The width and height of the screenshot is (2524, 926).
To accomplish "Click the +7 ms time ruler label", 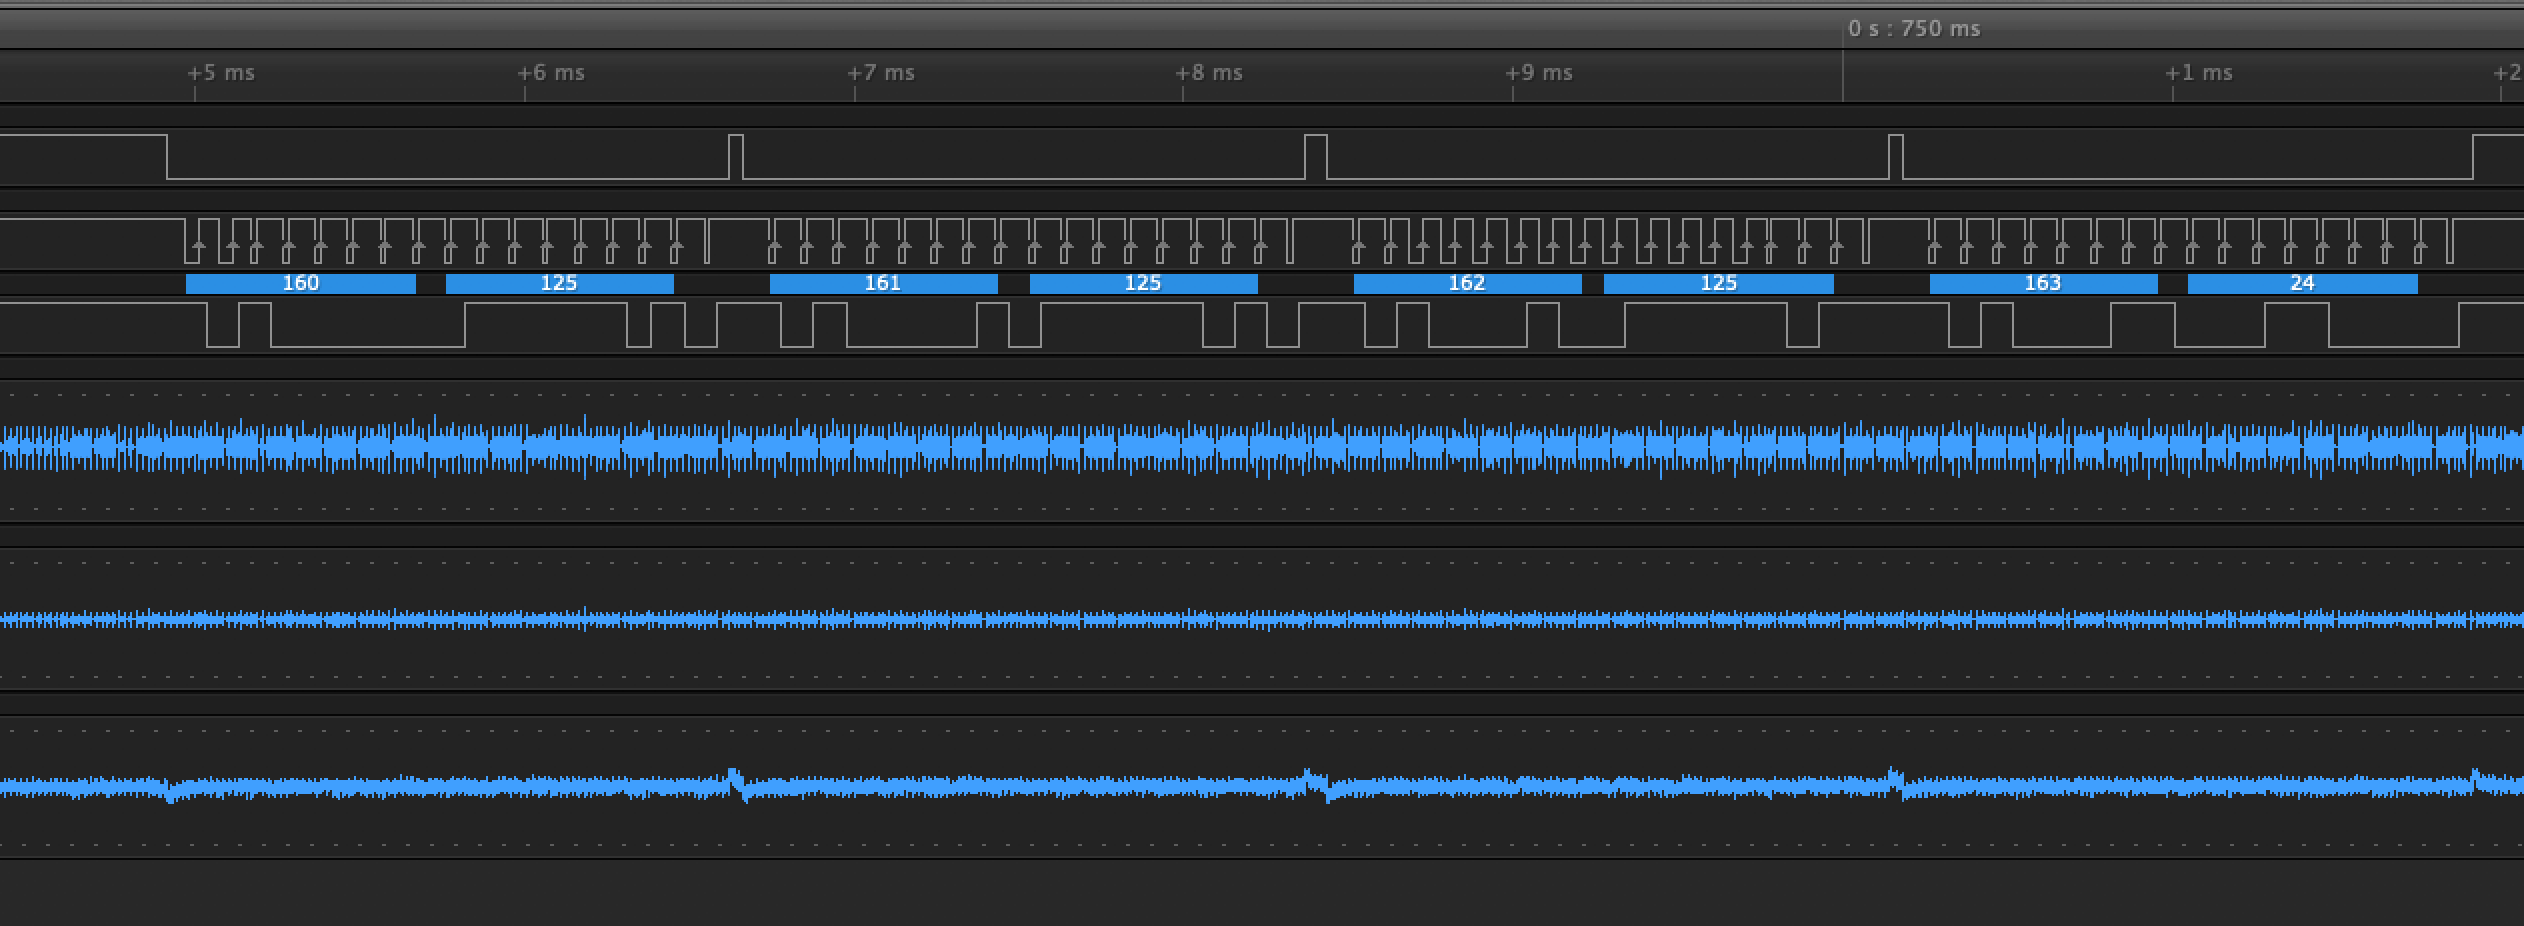I will coord(881,73).
